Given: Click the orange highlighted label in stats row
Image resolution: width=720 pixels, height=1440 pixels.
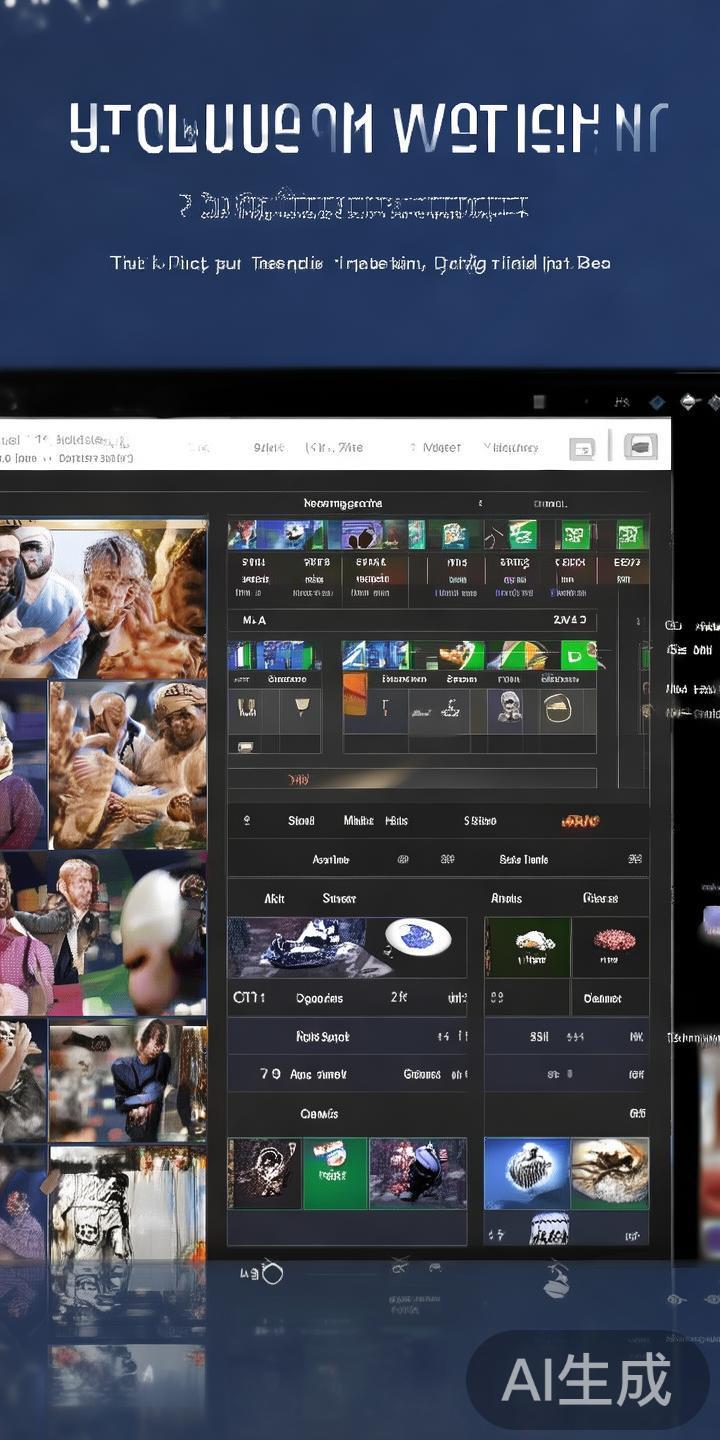Looking at the screenshot, I should pos(580,821).
